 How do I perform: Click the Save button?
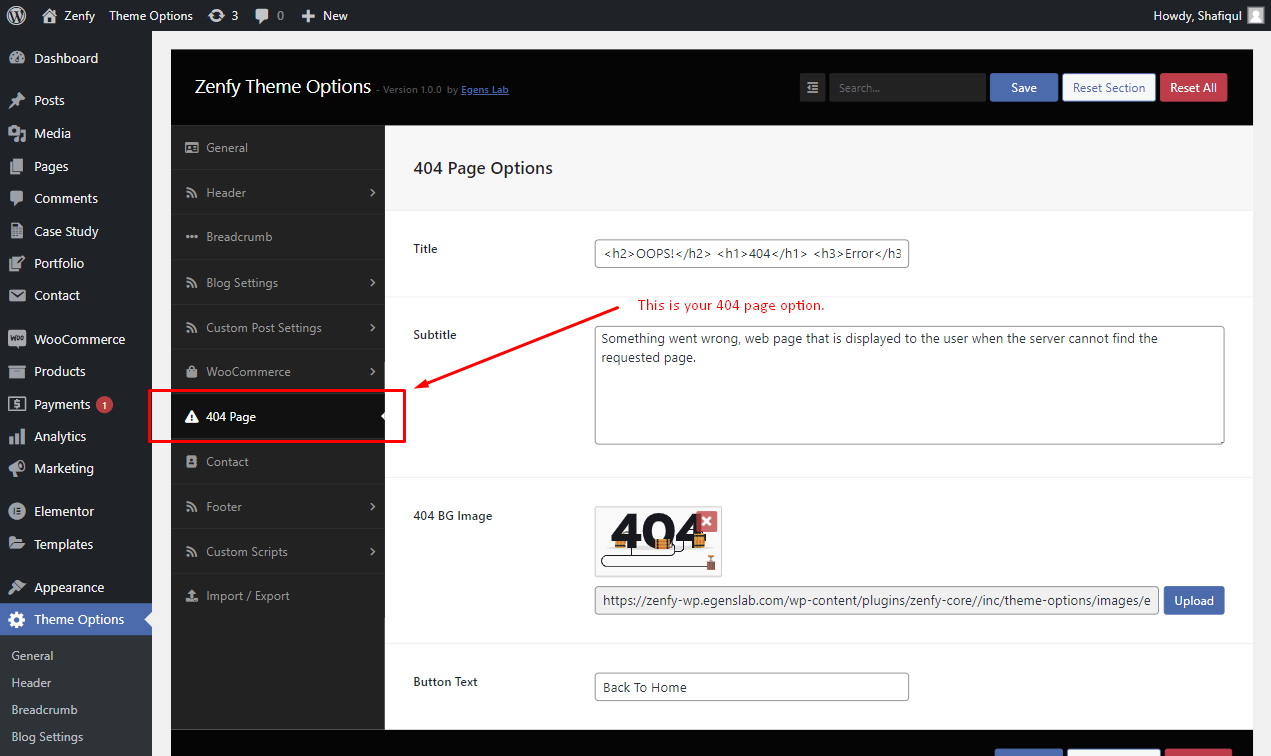(x=1024, y=87)
